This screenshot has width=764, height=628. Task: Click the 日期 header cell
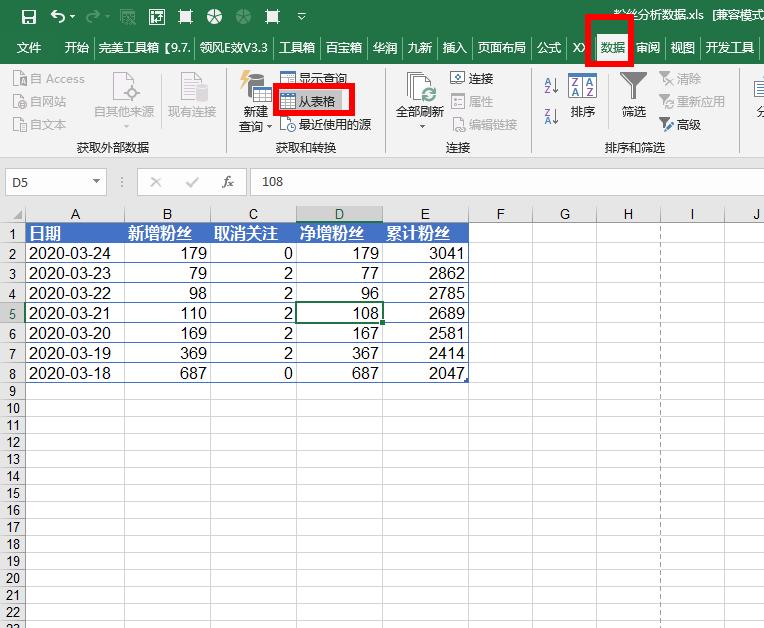pyautogui.click(x=75, y=233)
